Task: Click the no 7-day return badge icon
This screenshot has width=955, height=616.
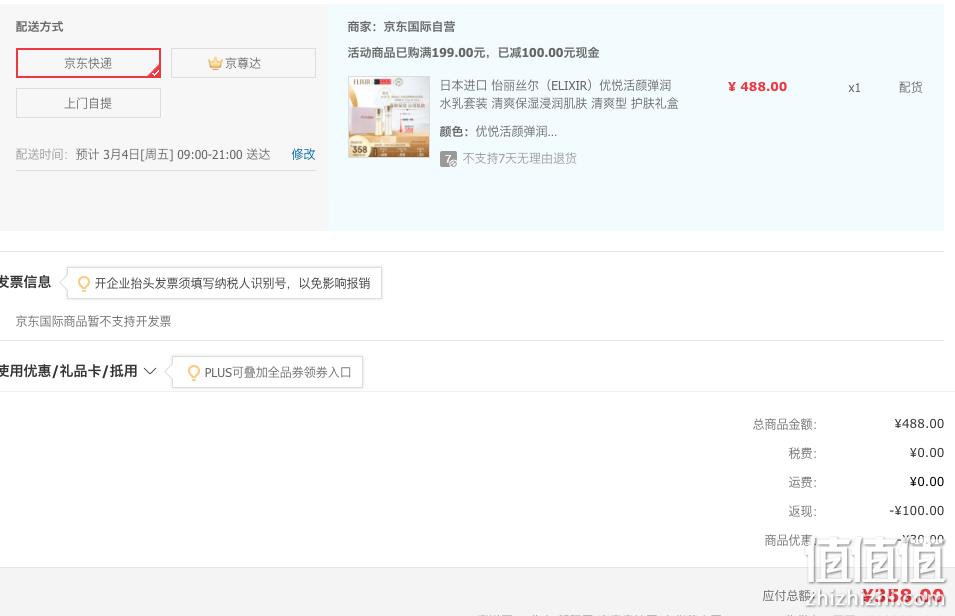Action: pos(448,159)
